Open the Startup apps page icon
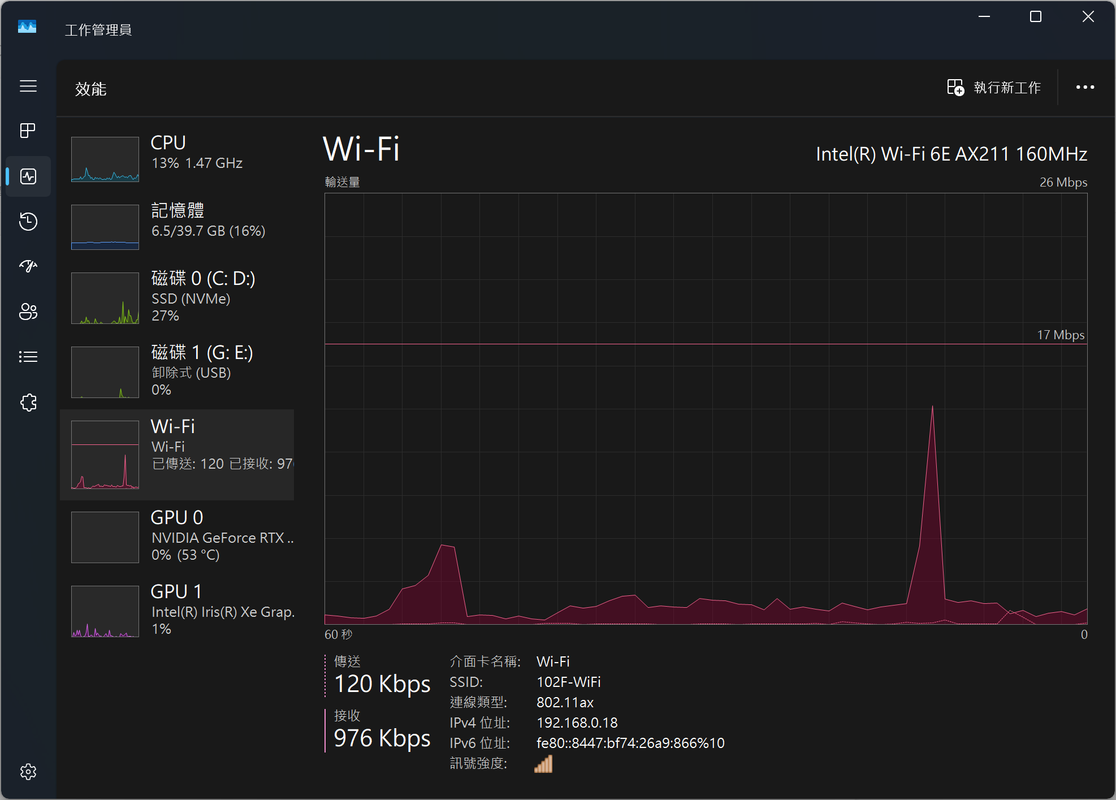 pos(28,266)
